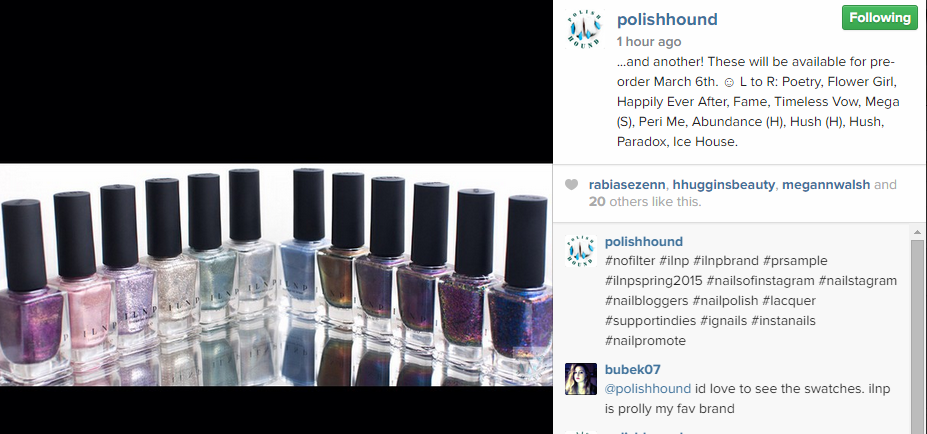
Task: Click the nail polish bottles photo
Action: (x=276, y=276)
